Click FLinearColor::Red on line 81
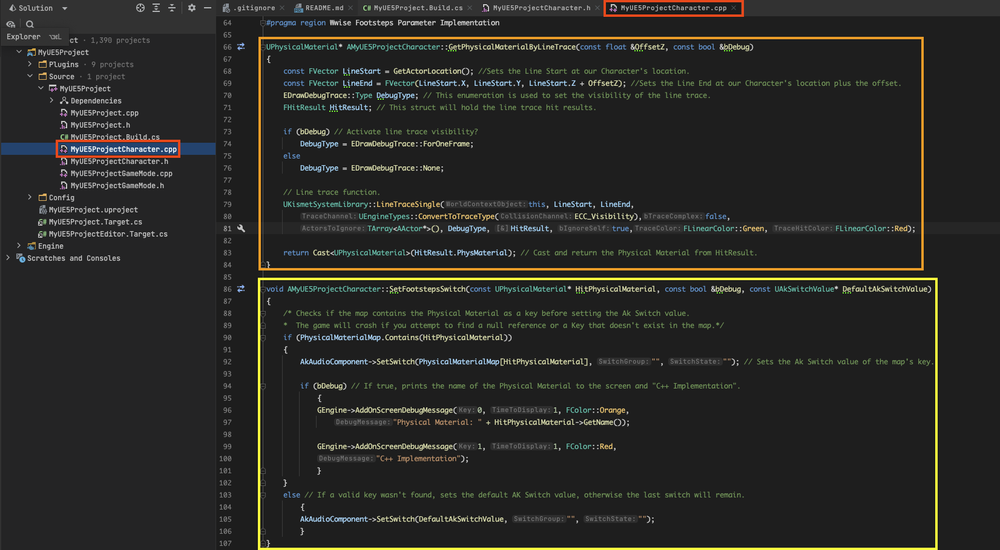The image size is (1000, 550). [x=871, y=228]
